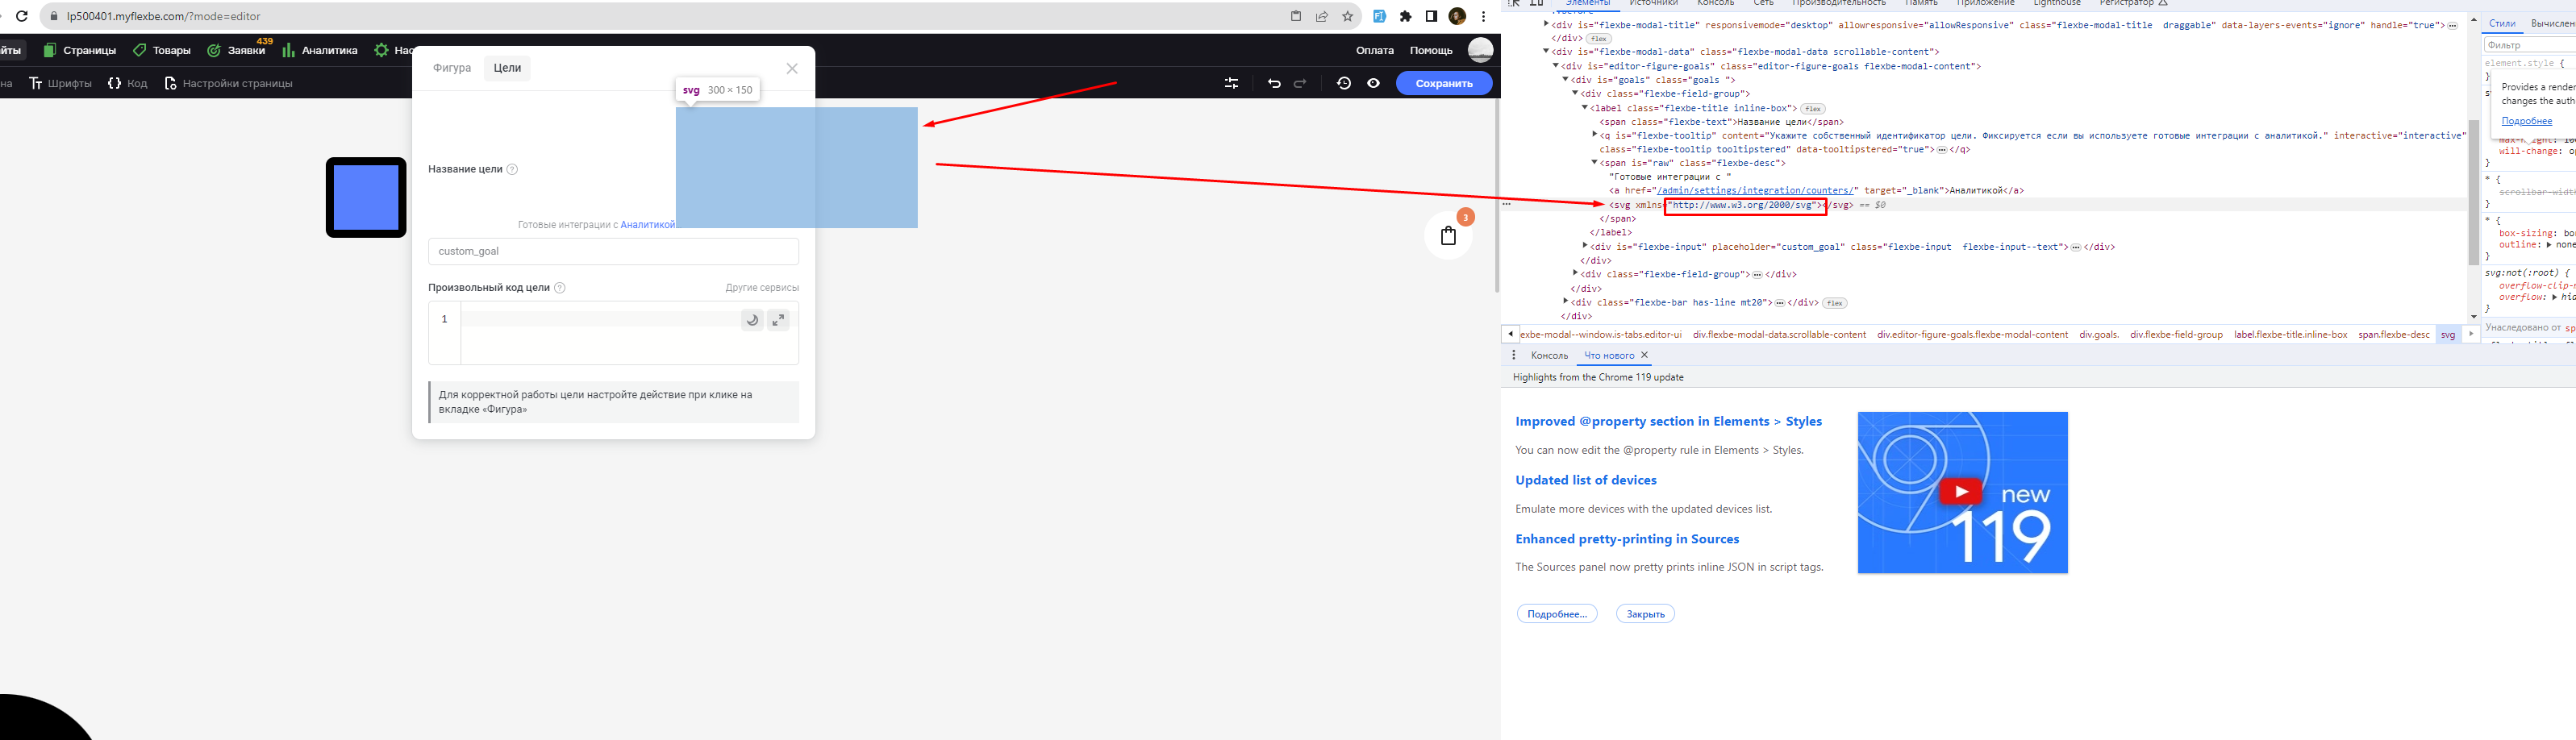The image size is (2576, 740).
Task: Open the Chrome extensions puzzle icon
Action: tap(1405, 16)
